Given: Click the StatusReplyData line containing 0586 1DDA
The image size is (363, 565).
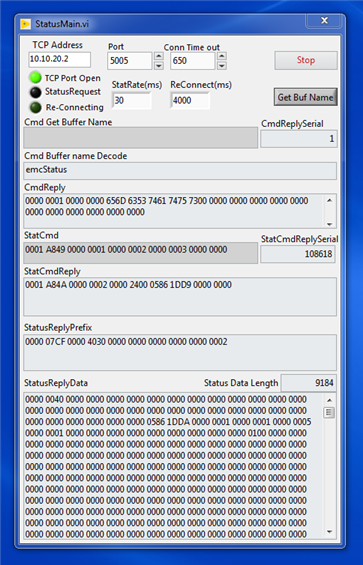Looking at the screenshot, I should point(168,422).
